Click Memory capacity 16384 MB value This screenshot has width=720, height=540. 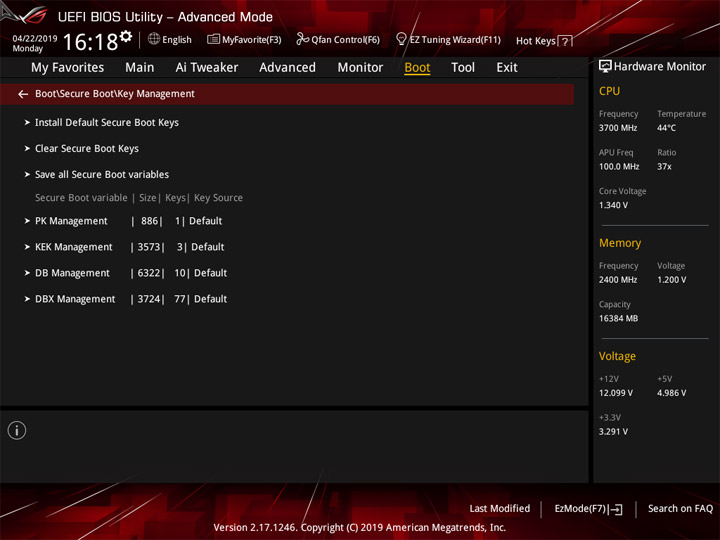pos(619,319)
